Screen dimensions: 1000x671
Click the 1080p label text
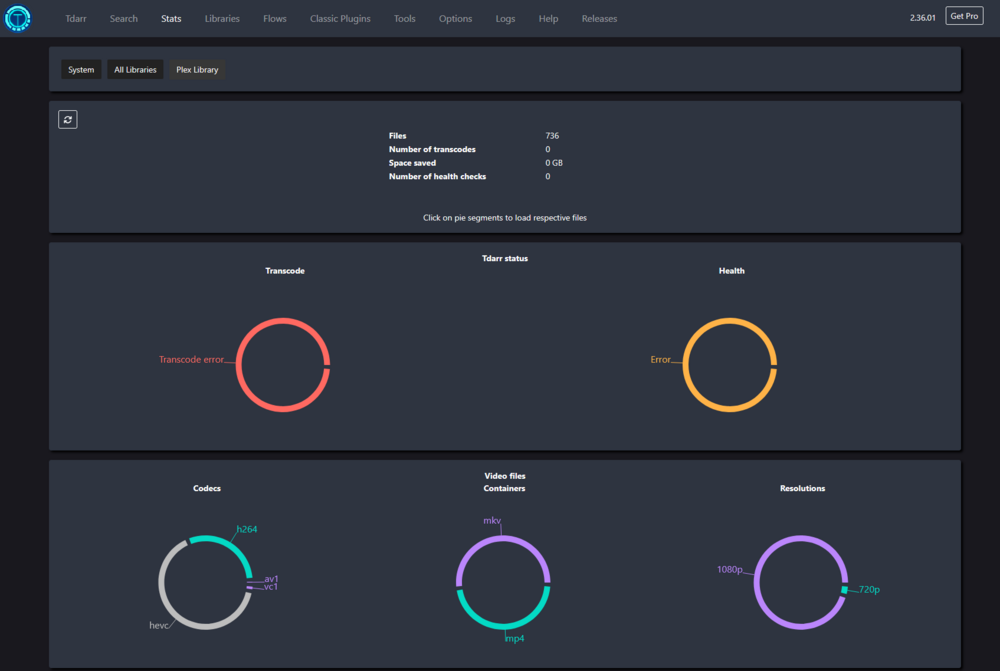(x=730, y=570)
